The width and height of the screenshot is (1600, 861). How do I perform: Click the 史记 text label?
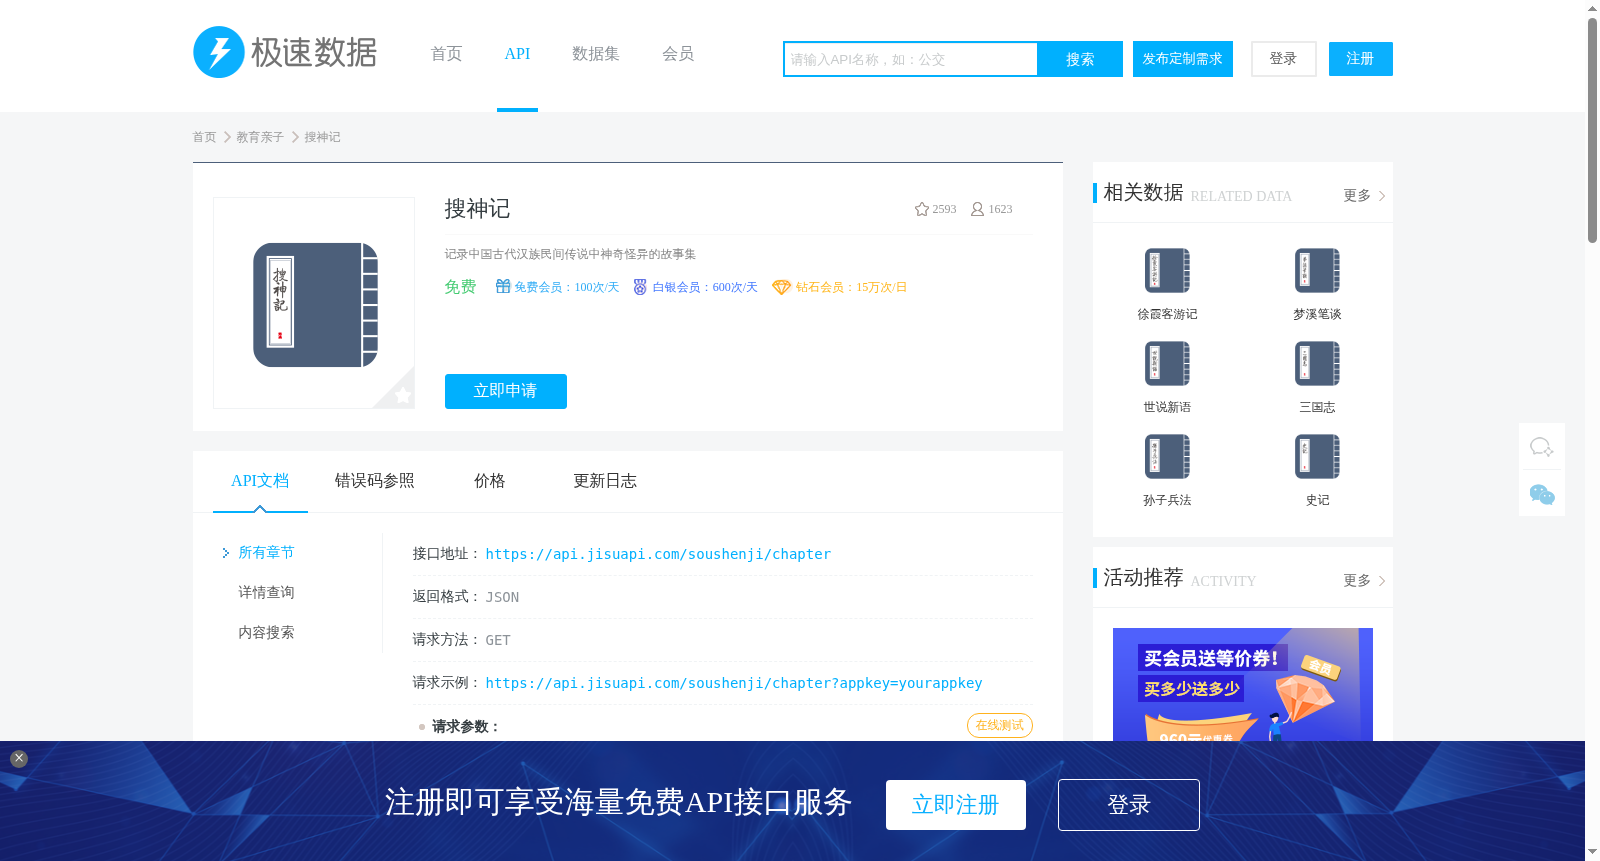tap(1317, 500)
